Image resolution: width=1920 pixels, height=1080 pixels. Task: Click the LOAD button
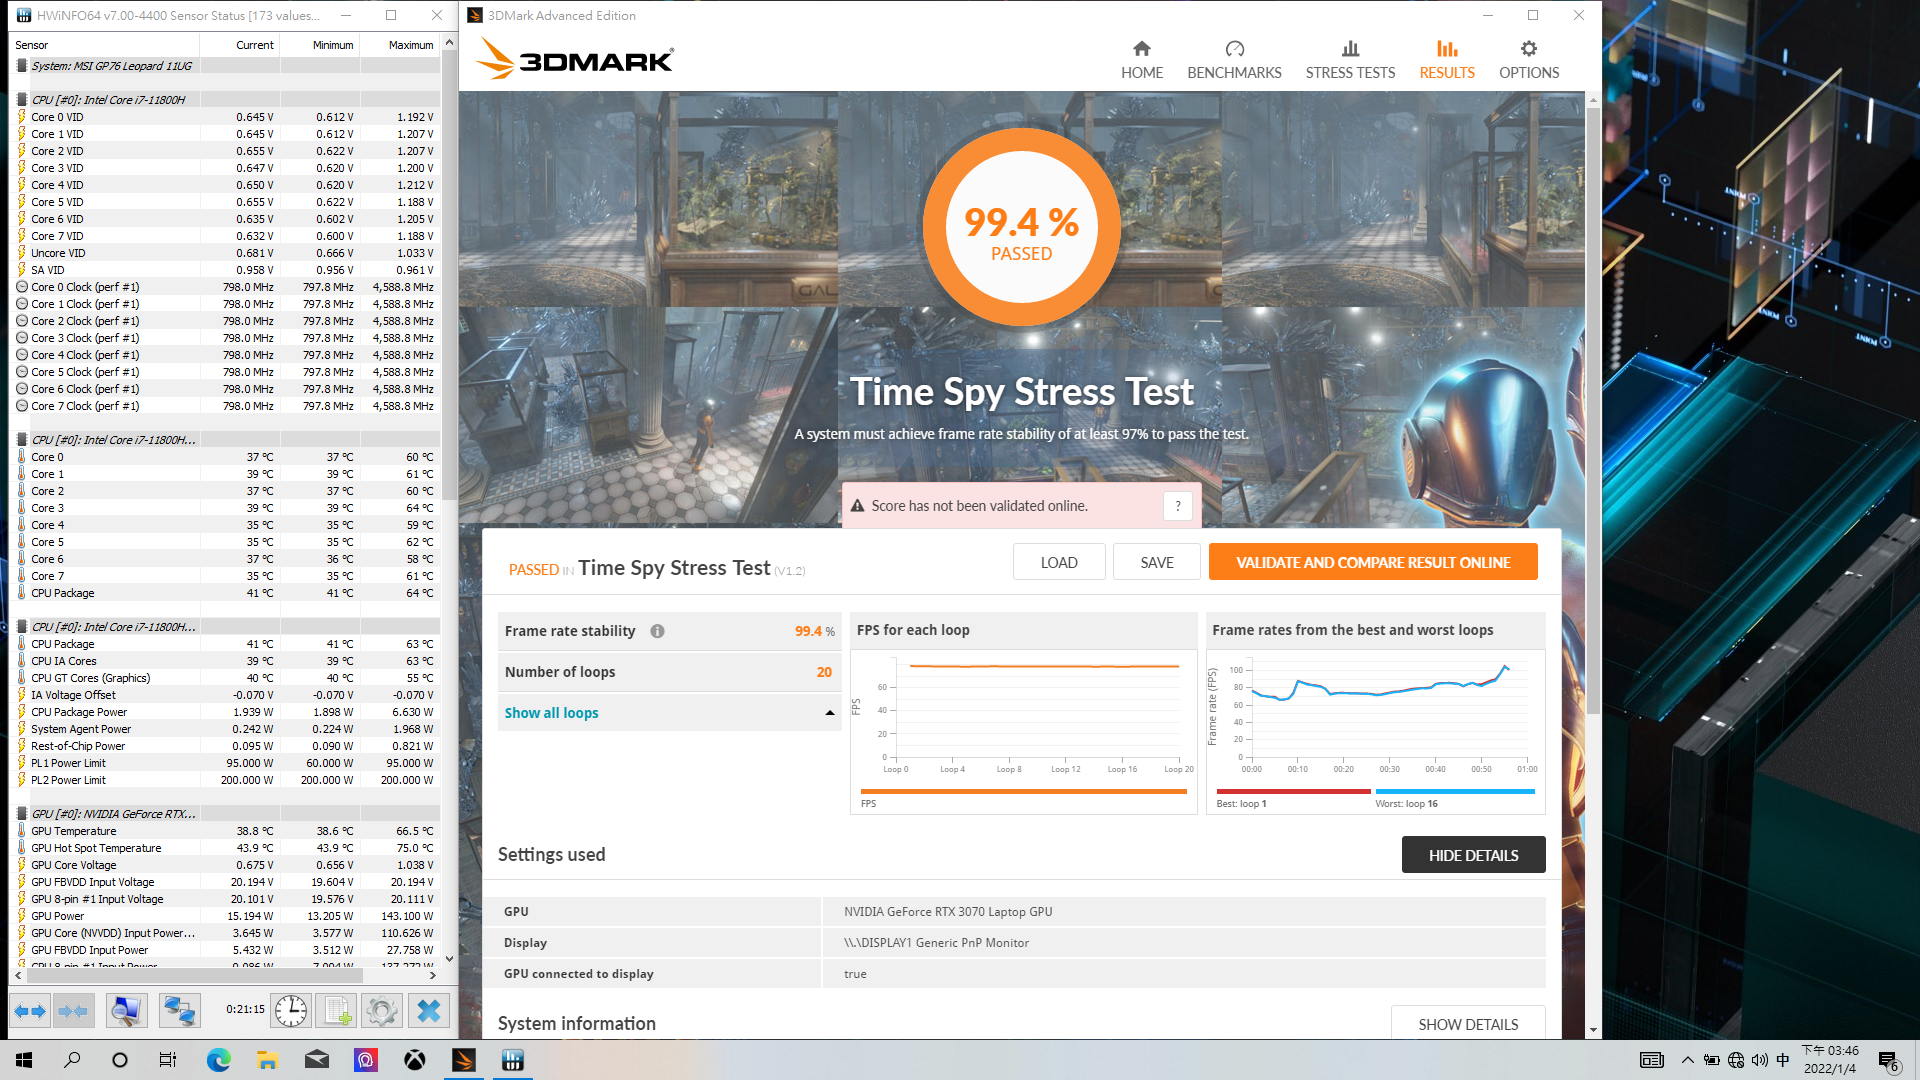1059,562
